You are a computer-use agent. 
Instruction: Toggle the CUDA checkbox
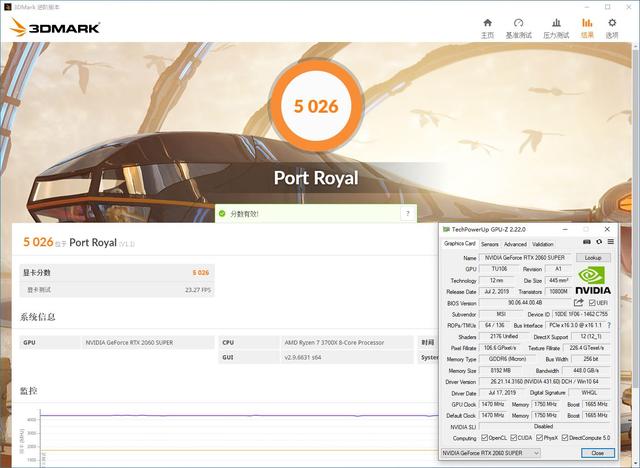515,437
